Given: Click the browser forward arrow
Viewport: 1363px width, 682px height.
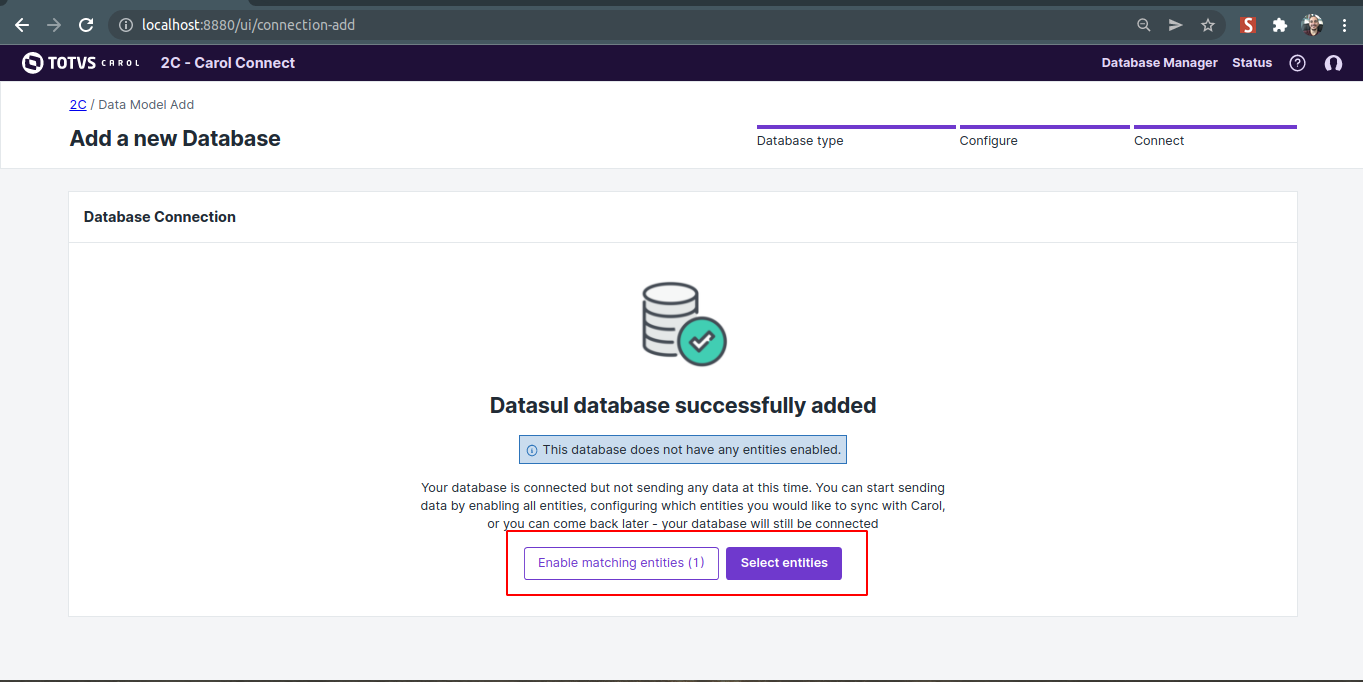Looking at the screenshot, I should [54, 25].
